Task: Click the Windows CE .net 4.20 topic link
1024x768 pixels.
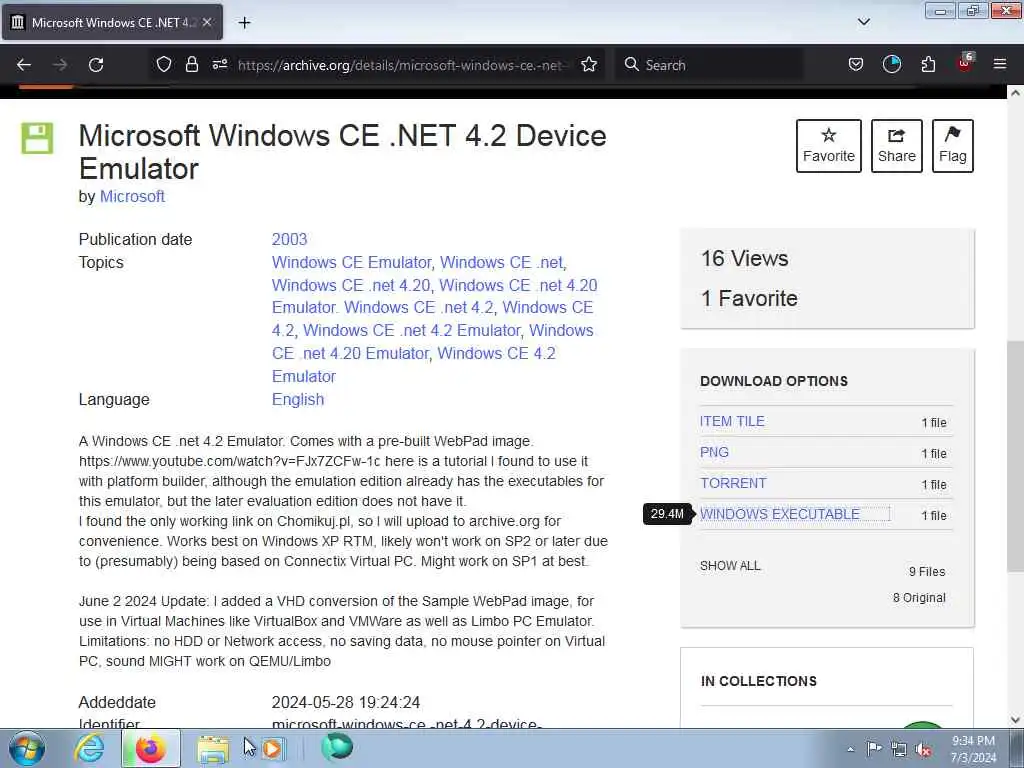Action: [351, 285]
